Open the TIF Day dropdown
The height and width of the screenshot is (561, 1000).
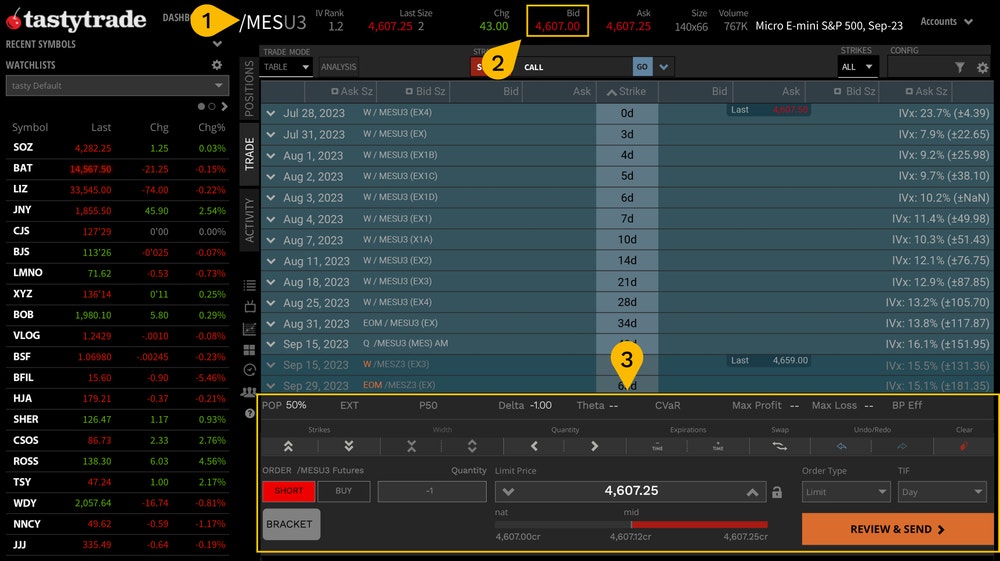[942, 492]
